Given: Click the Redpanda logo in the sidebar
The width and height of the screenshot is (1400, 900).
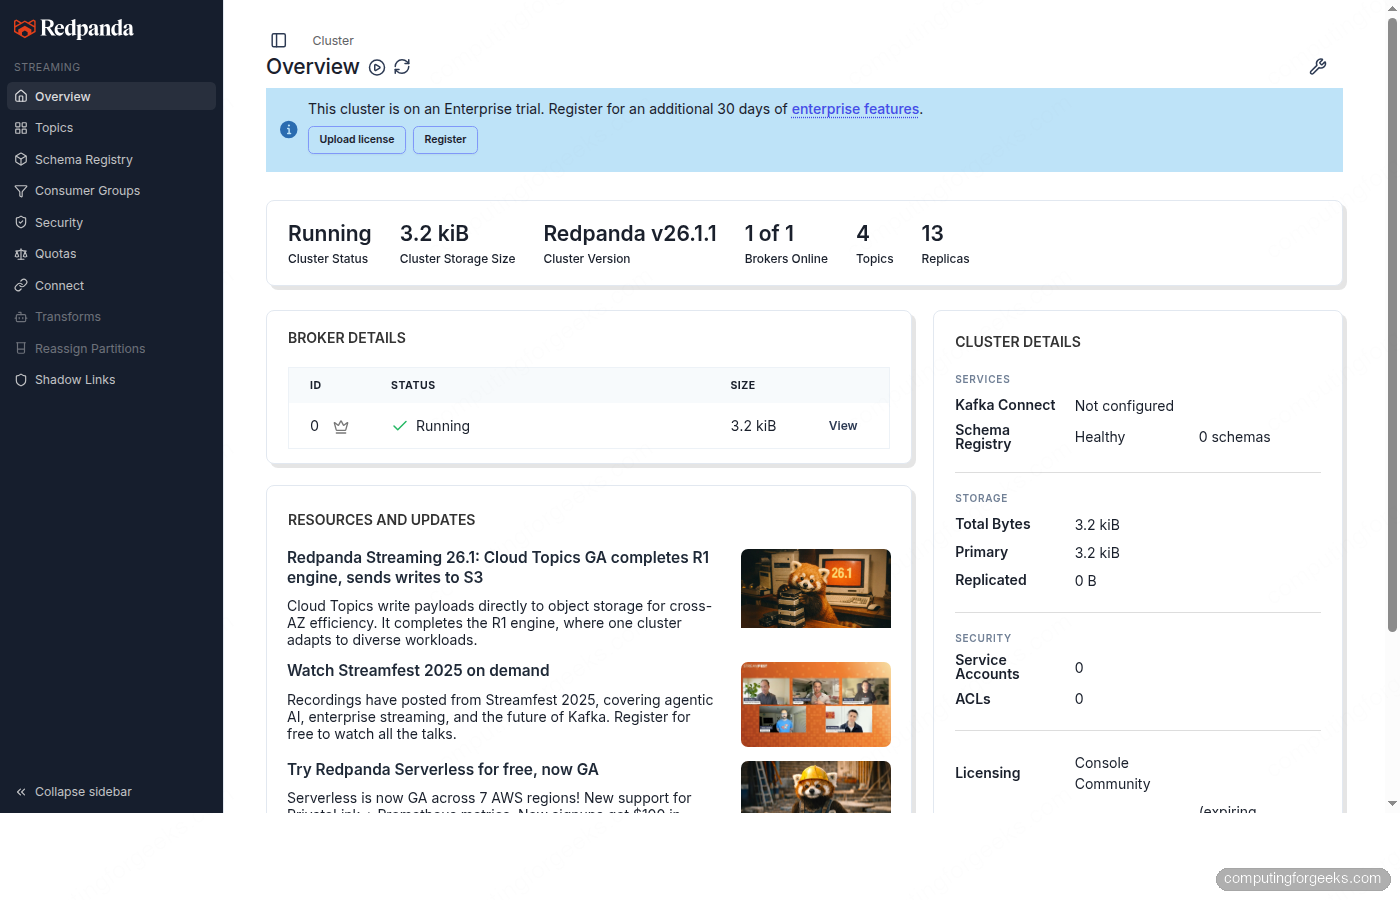Looking at the screenshot, I should tap(73, 28).
